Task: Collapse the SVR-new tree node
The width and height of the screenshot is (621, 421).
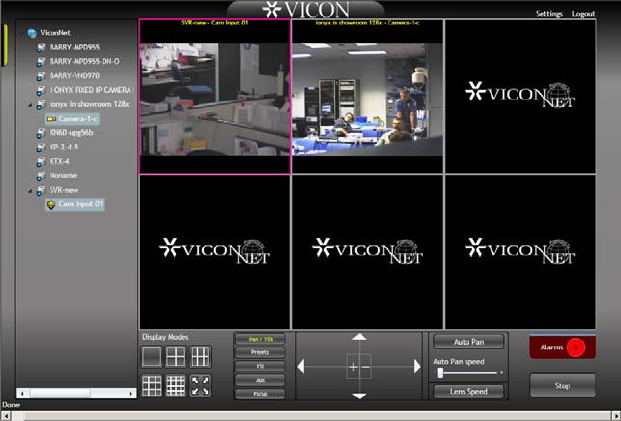Action: pos(30,191)
